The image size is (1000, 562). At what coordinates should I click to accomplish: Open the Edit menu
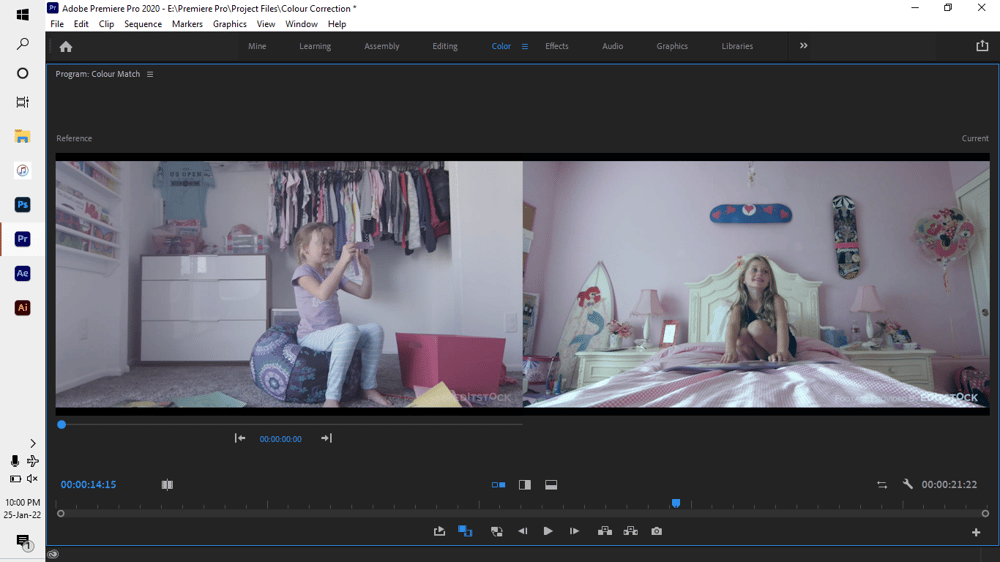81,24
